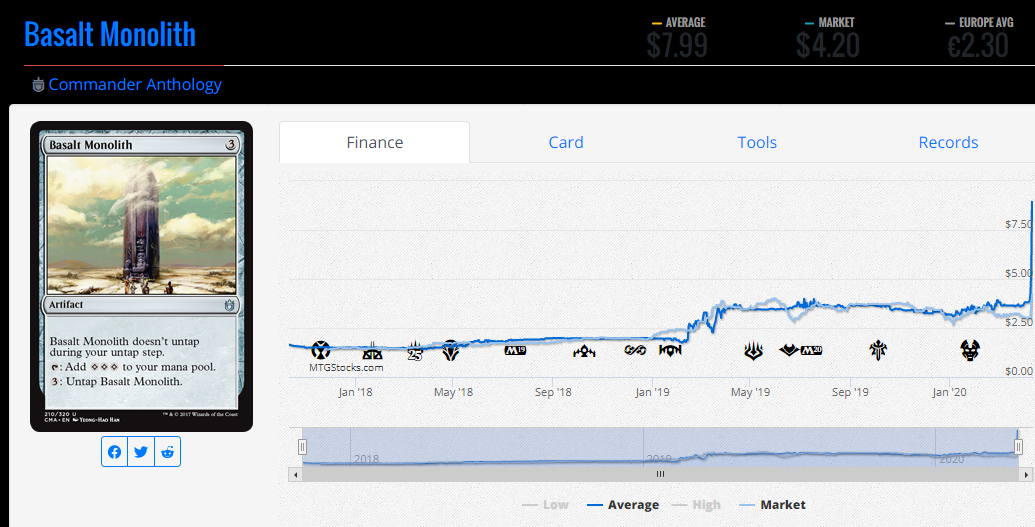1035x527 pixels.
Task: Click the Ixalan set marker on chart
Action: pyautogui.click(x=321, y=350)
